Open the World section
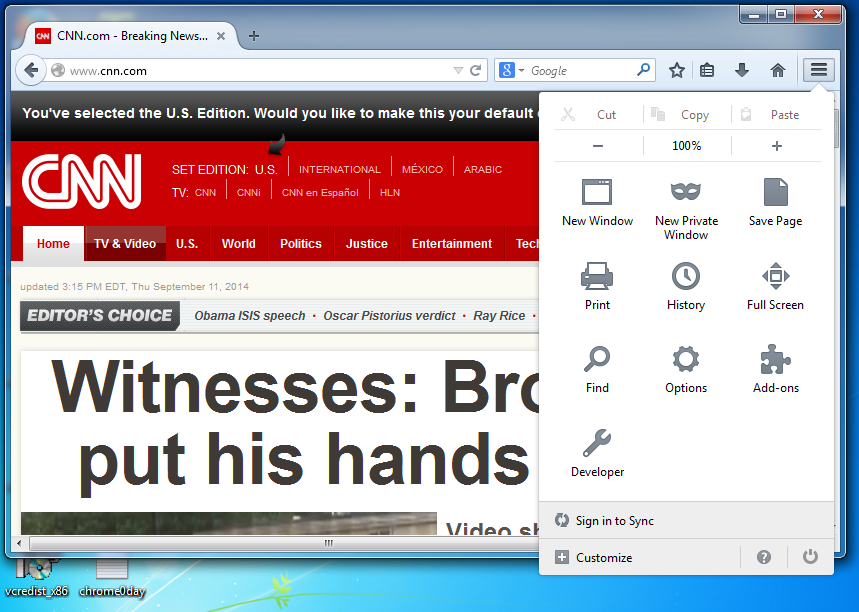The image size is (859, 612). click(238, 244)
